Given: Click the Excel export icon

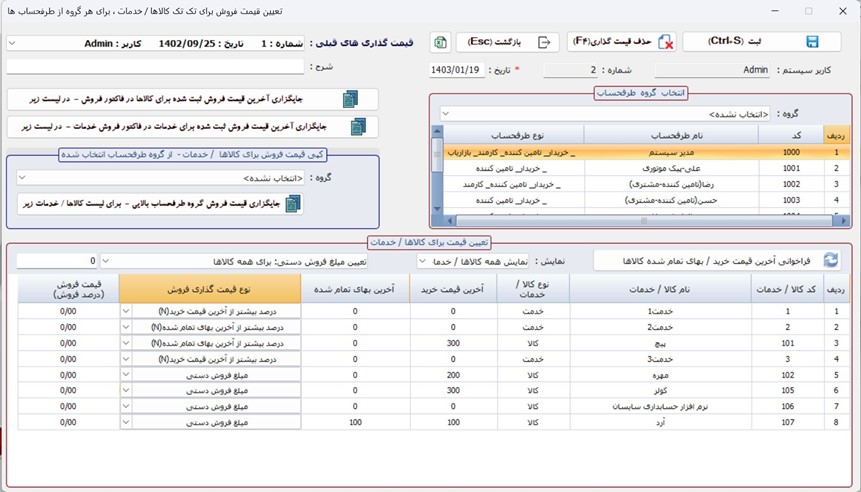Looking at the screenshot, I should coord(440,42).
